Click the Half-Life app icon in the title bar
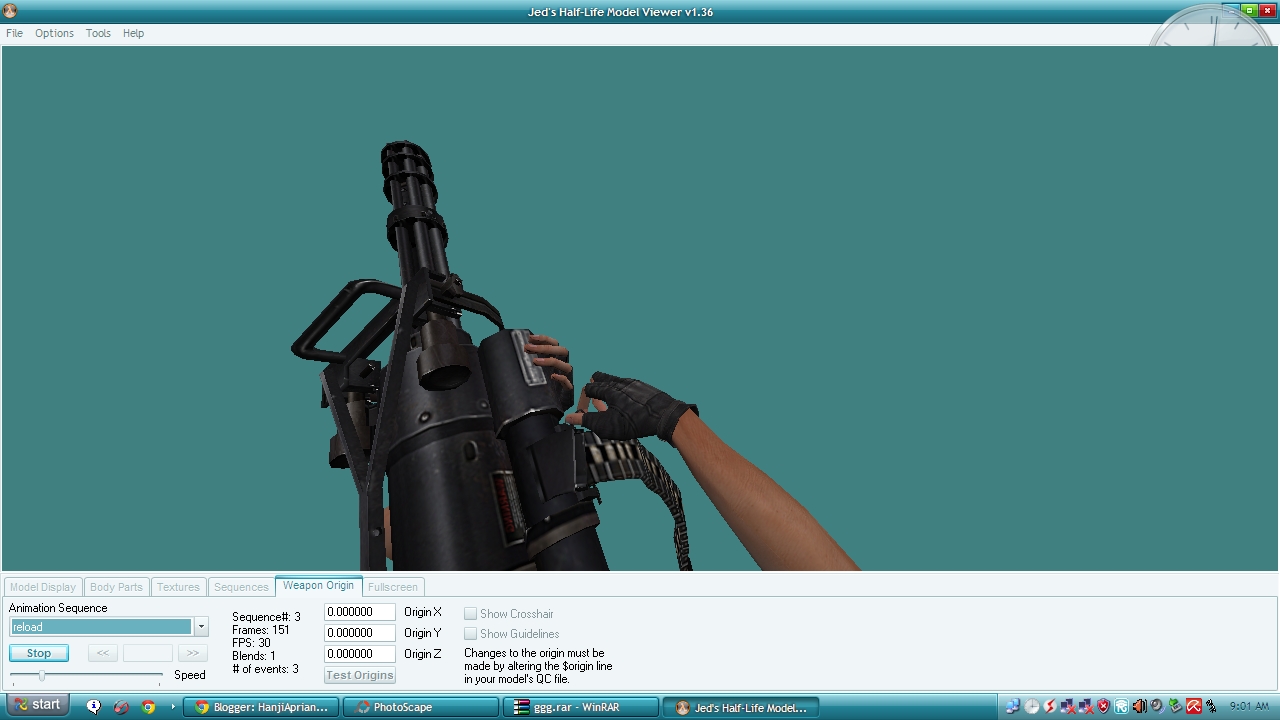This screenshot has width=1280, height=720. (x=11, y=11)
